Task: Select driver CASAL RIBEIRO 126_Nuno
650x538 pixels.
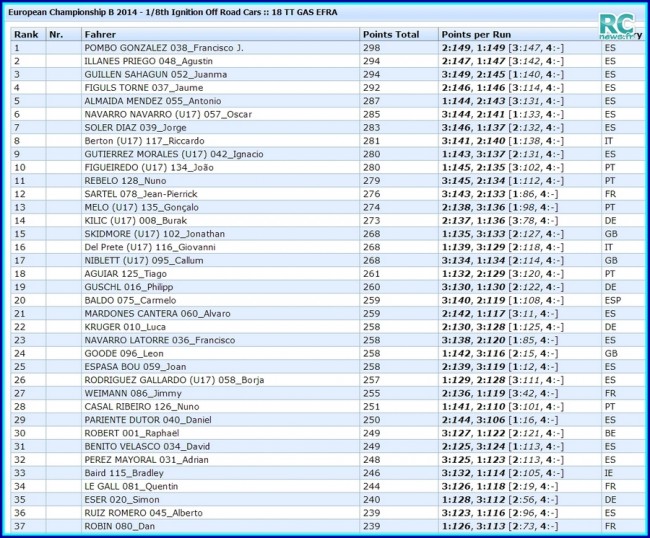Action: tap(142, 407)
